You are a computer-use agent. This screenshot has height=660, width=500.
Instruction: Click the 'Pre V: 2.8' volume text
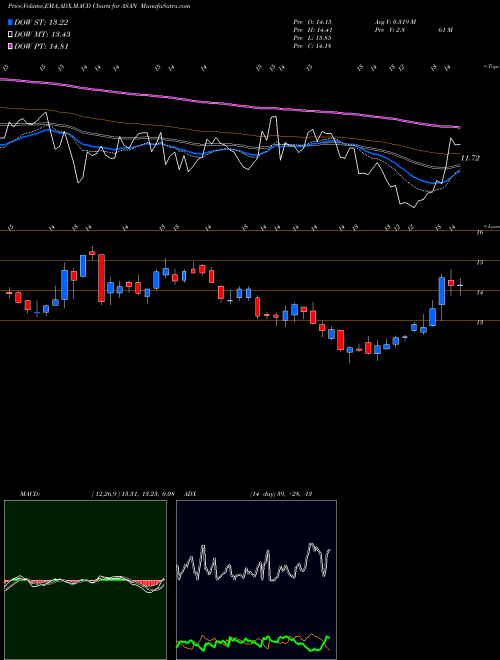point(389,30)
